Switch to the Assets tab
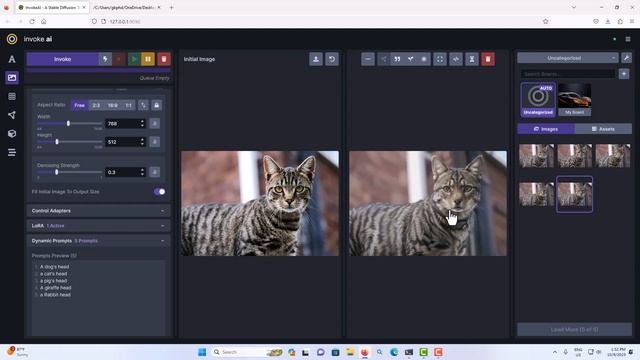The height and width of the screenshot is (360, 640). [603, 129]
